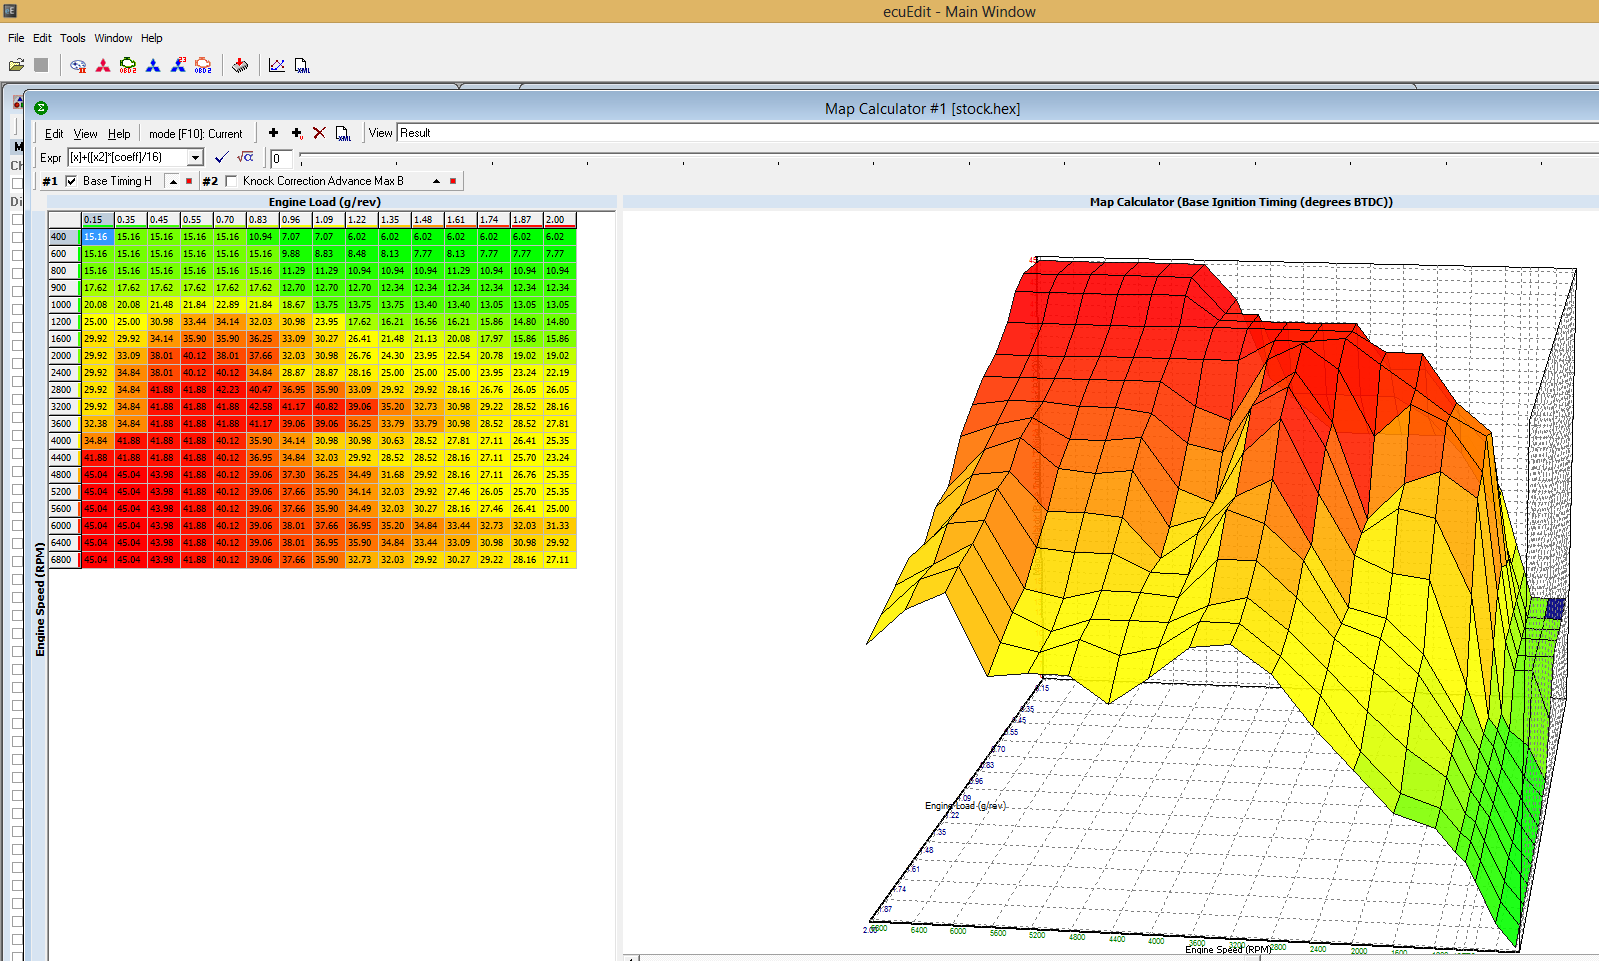Click the black plus add-map icon
The image size is (1599, 961).
(273, 133)
